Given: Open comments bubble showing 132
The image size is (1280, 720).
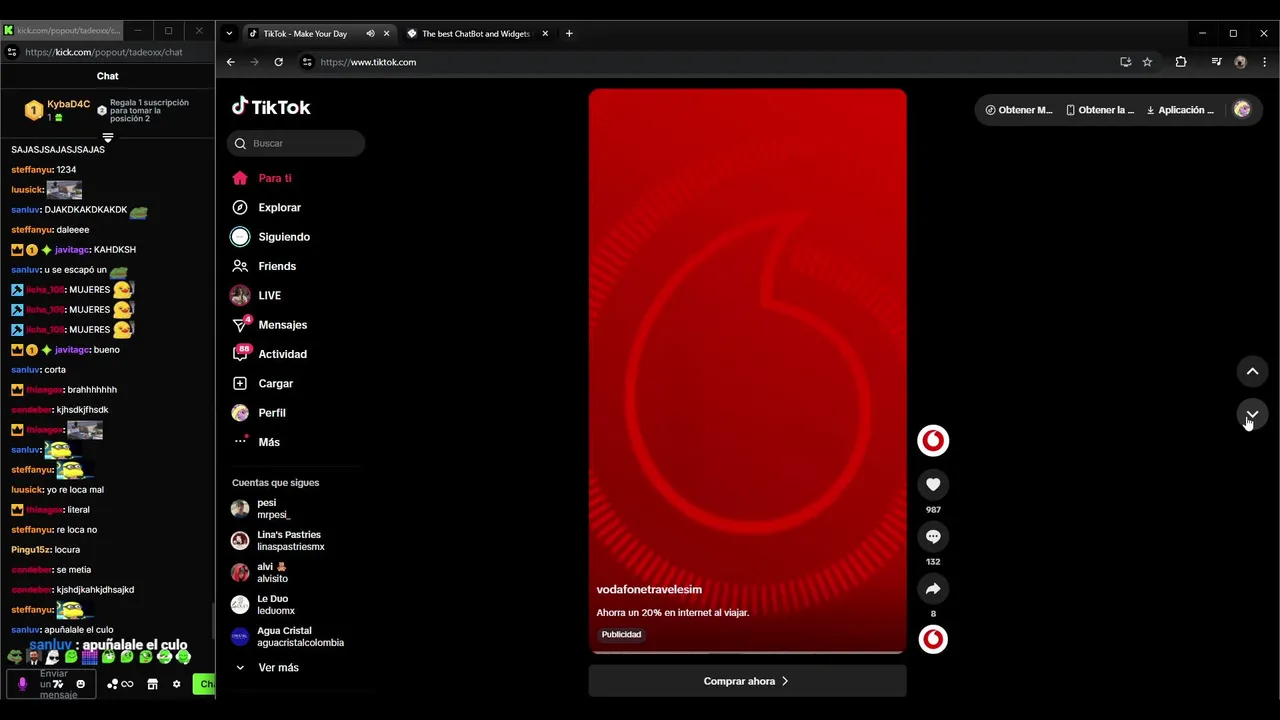Looking at the screenshot, I should coord(933,537).
